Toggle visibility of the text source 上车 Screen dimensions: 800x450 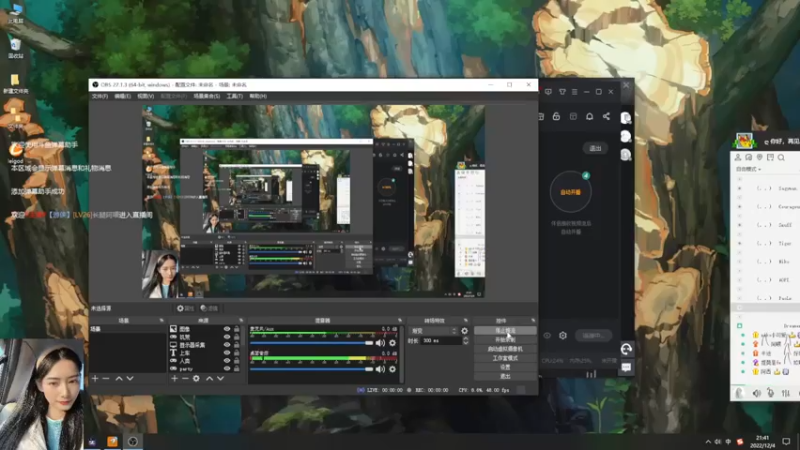pyautogui.click(x=227, y=353)
